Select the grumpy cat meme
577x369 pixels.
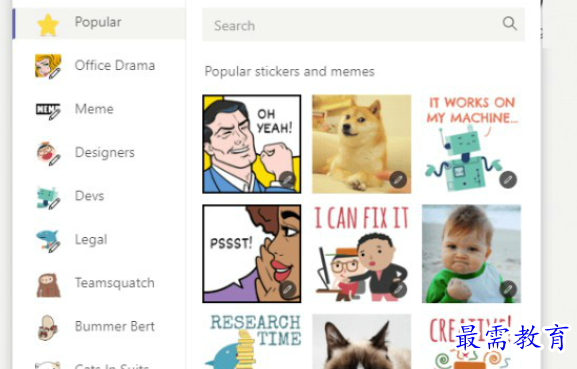361,341
